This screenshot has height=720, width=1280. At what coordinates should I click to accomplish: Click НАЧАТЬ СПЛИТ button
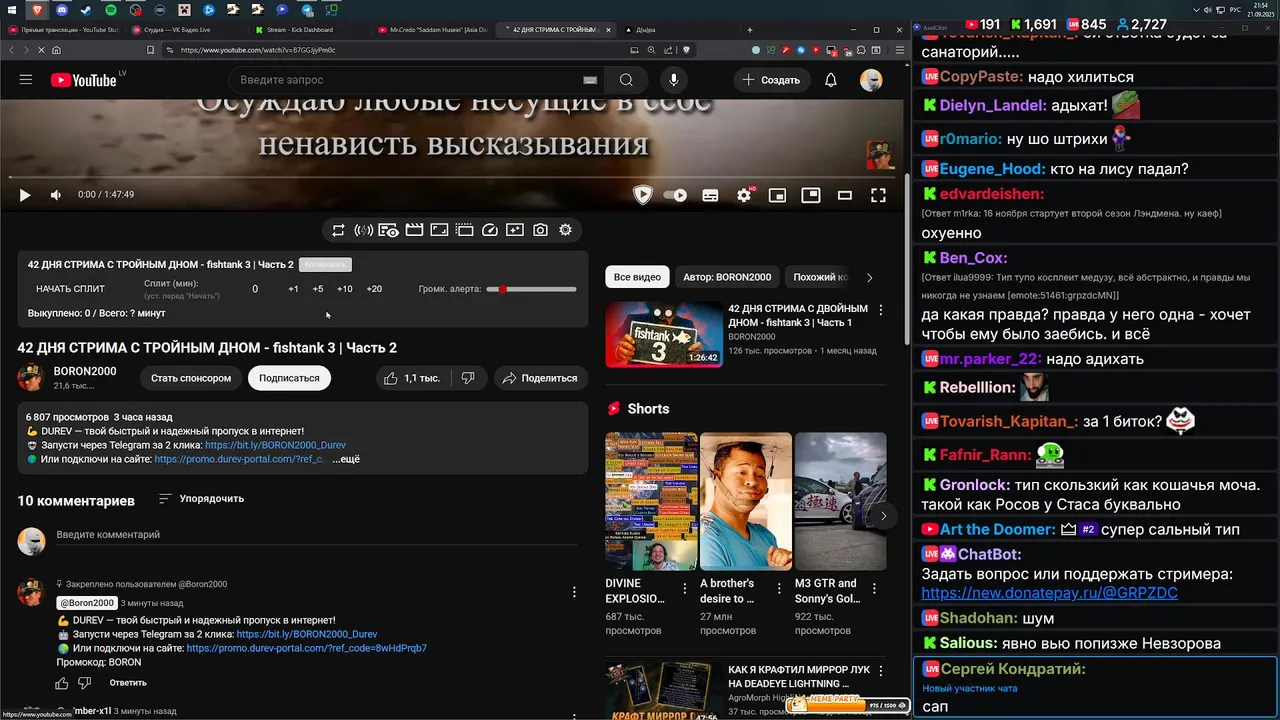[70, 289]
